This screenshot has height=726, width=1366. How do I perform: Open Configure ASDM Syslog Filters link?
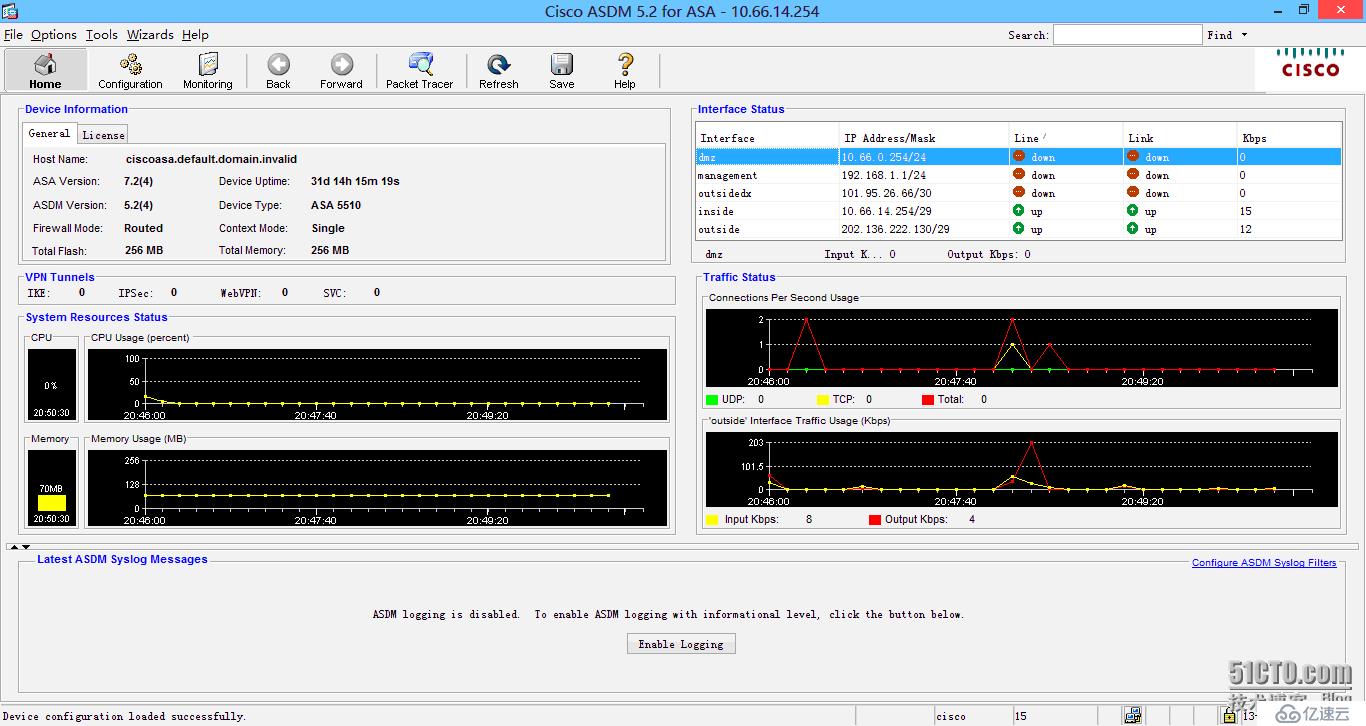pyautogui.click(x=1264, y=562)
